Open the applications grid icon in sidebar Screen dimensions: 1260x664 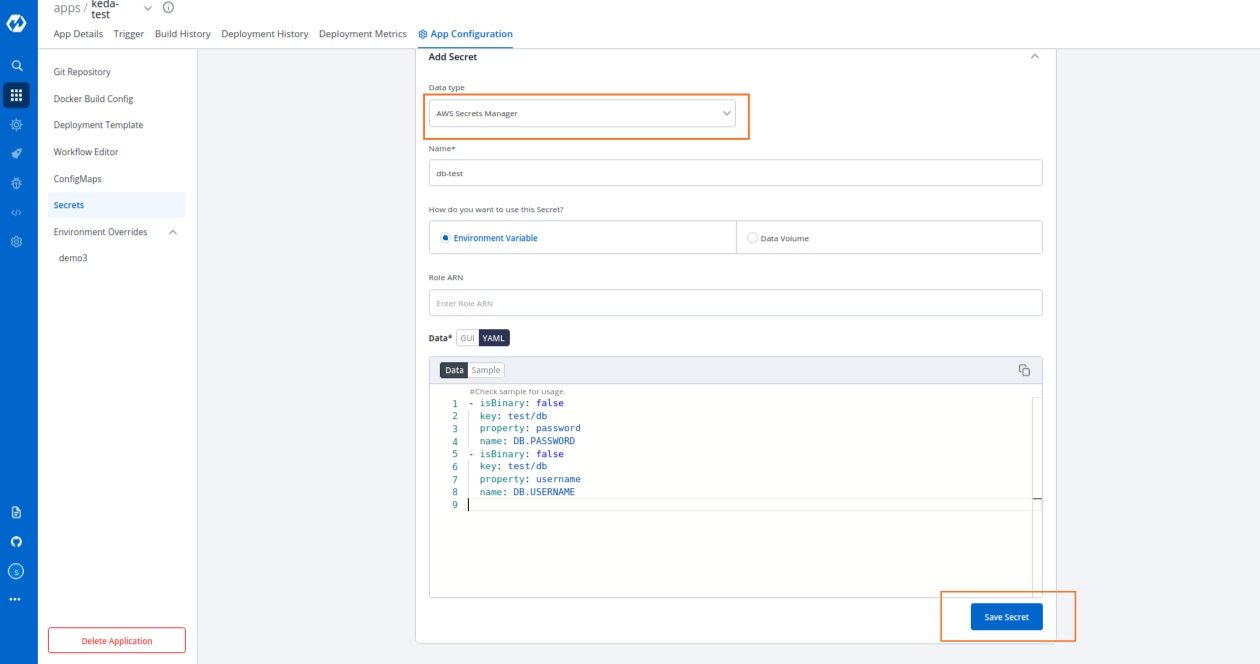coord(16,95)
